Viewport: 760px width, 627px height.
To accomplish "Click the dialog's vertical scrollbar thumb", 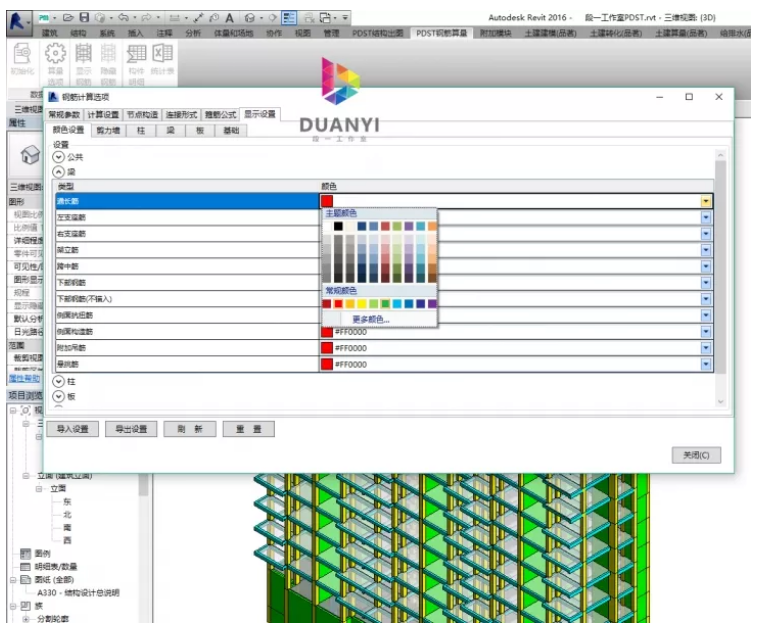I will click(720, 266).
